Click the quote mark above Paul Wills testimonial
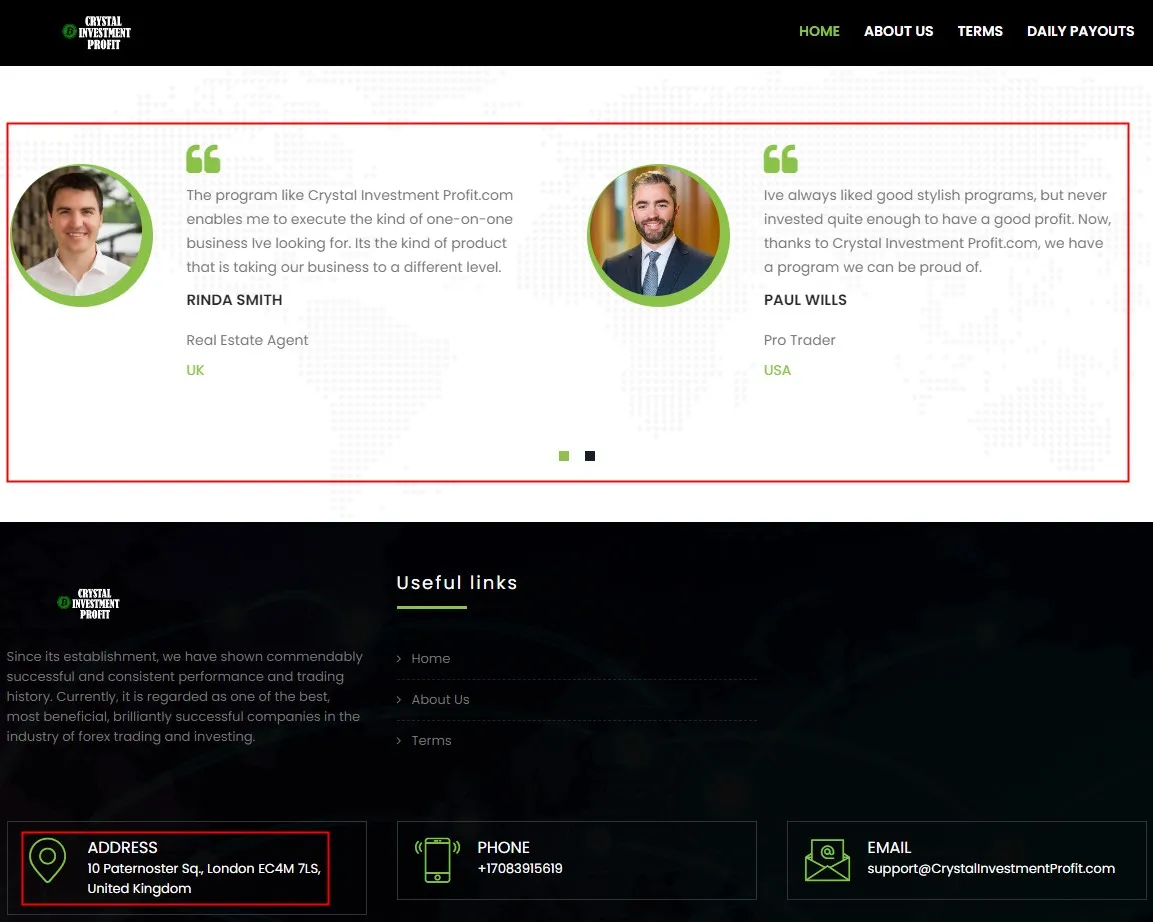 [780, 159]
